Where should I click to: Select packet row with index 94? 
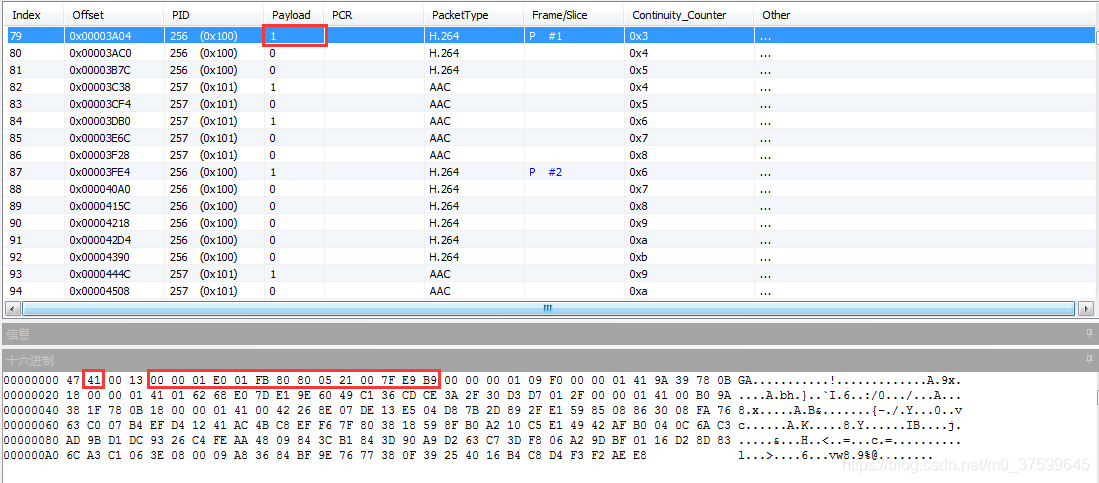[x=551, y=291]
